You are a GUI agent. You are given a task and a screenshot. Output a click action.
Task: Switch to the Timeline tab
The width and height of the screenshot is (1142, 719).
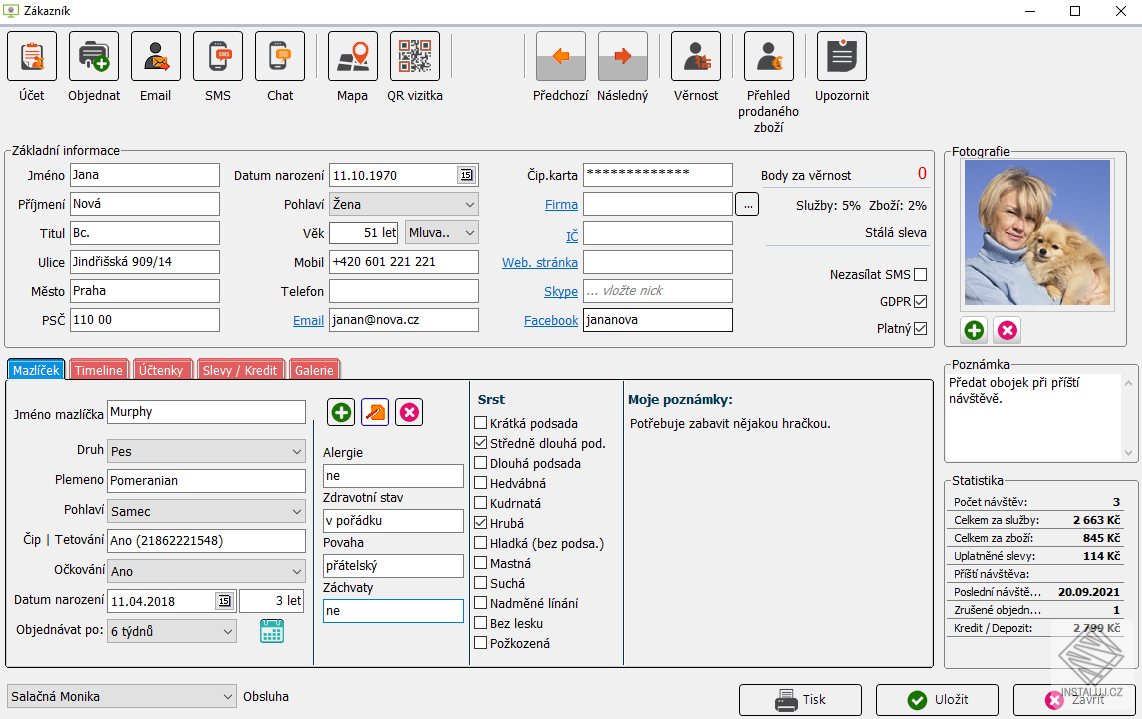(x=98, y=369)
